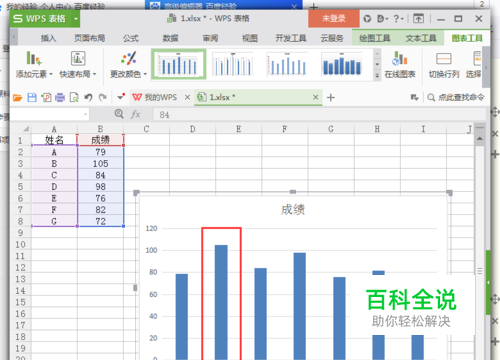Click the undo arrow icon
This screenshot has width=500, height=360.
coord(88,97)
